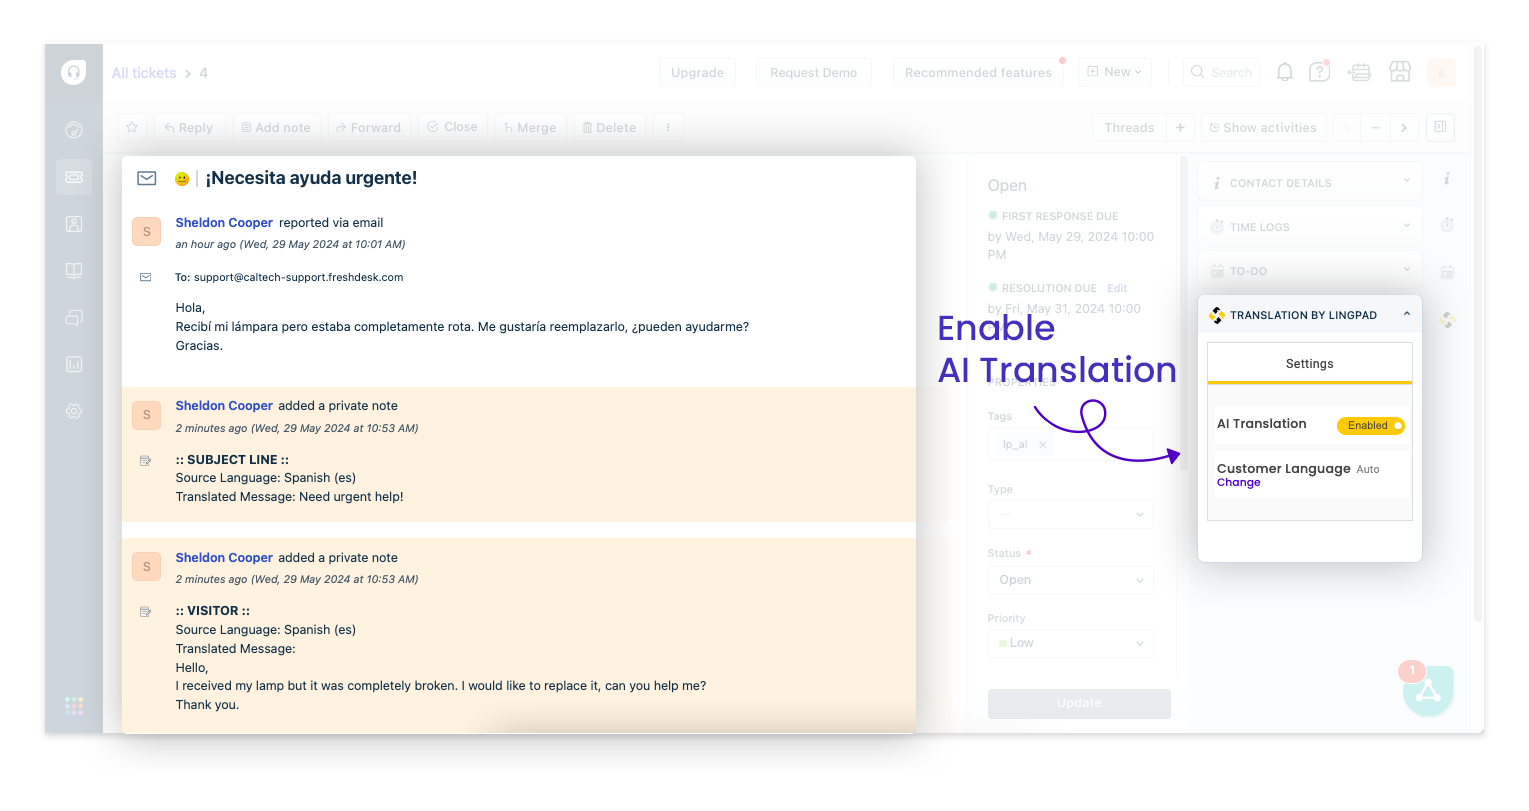Click the Reply button
Screen dimensions: 1529x811
tap(189, 128)
